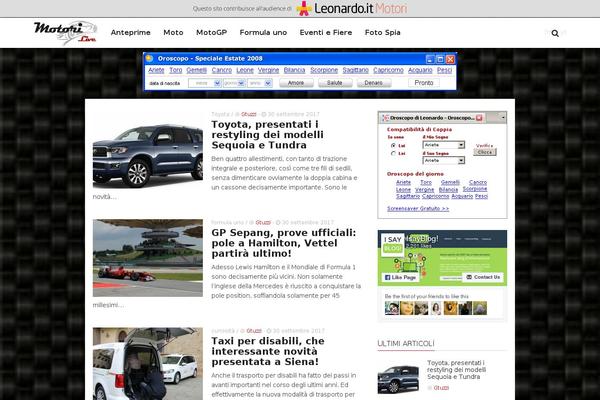Open the Moto menu
Viewport: 600px width, 400px height.
tap(173, 33)
